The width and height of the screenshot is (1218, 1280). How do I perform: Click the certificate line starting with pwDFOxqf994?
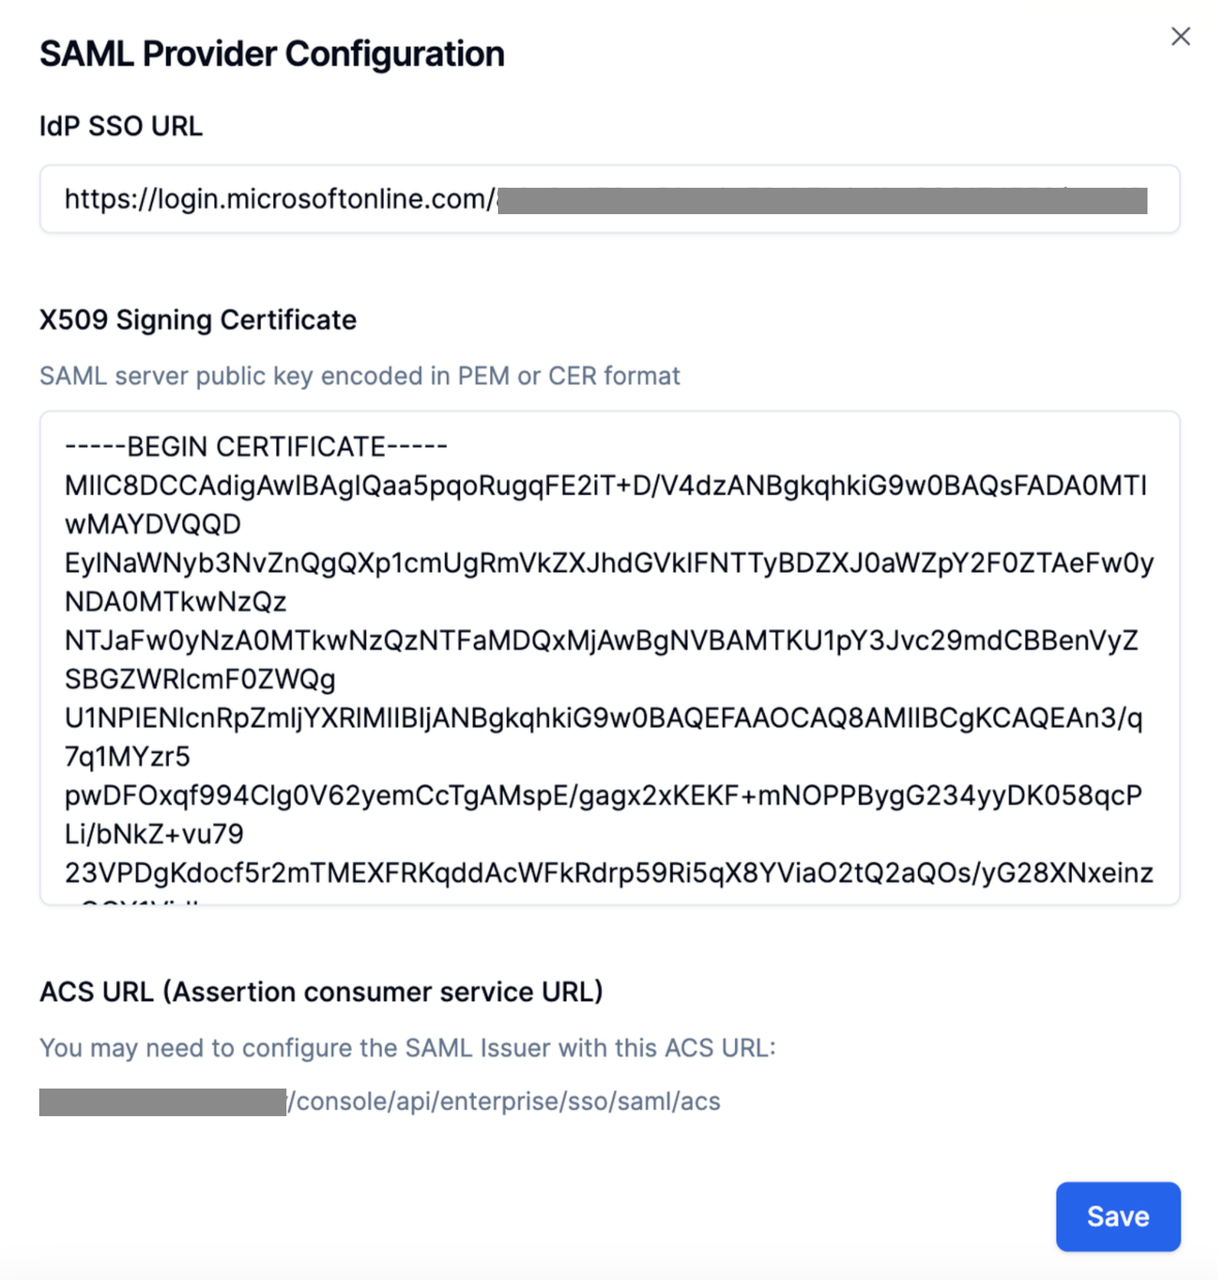pos(603,795)
